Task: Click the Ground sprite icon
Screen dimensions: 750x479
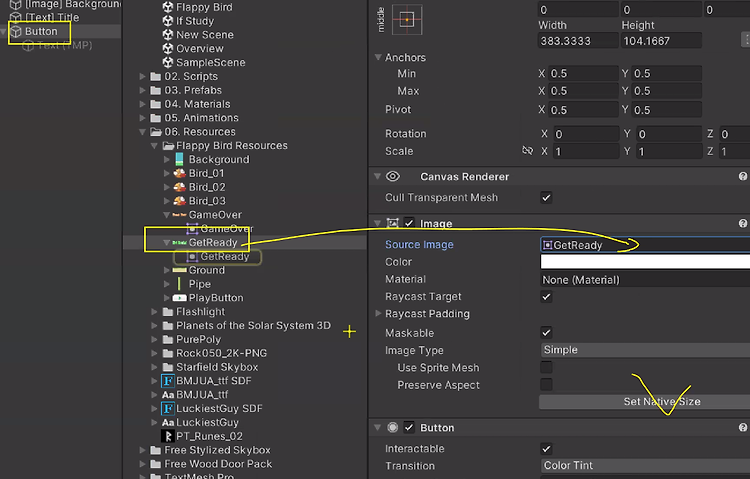Action: click(x=179, y=270)
